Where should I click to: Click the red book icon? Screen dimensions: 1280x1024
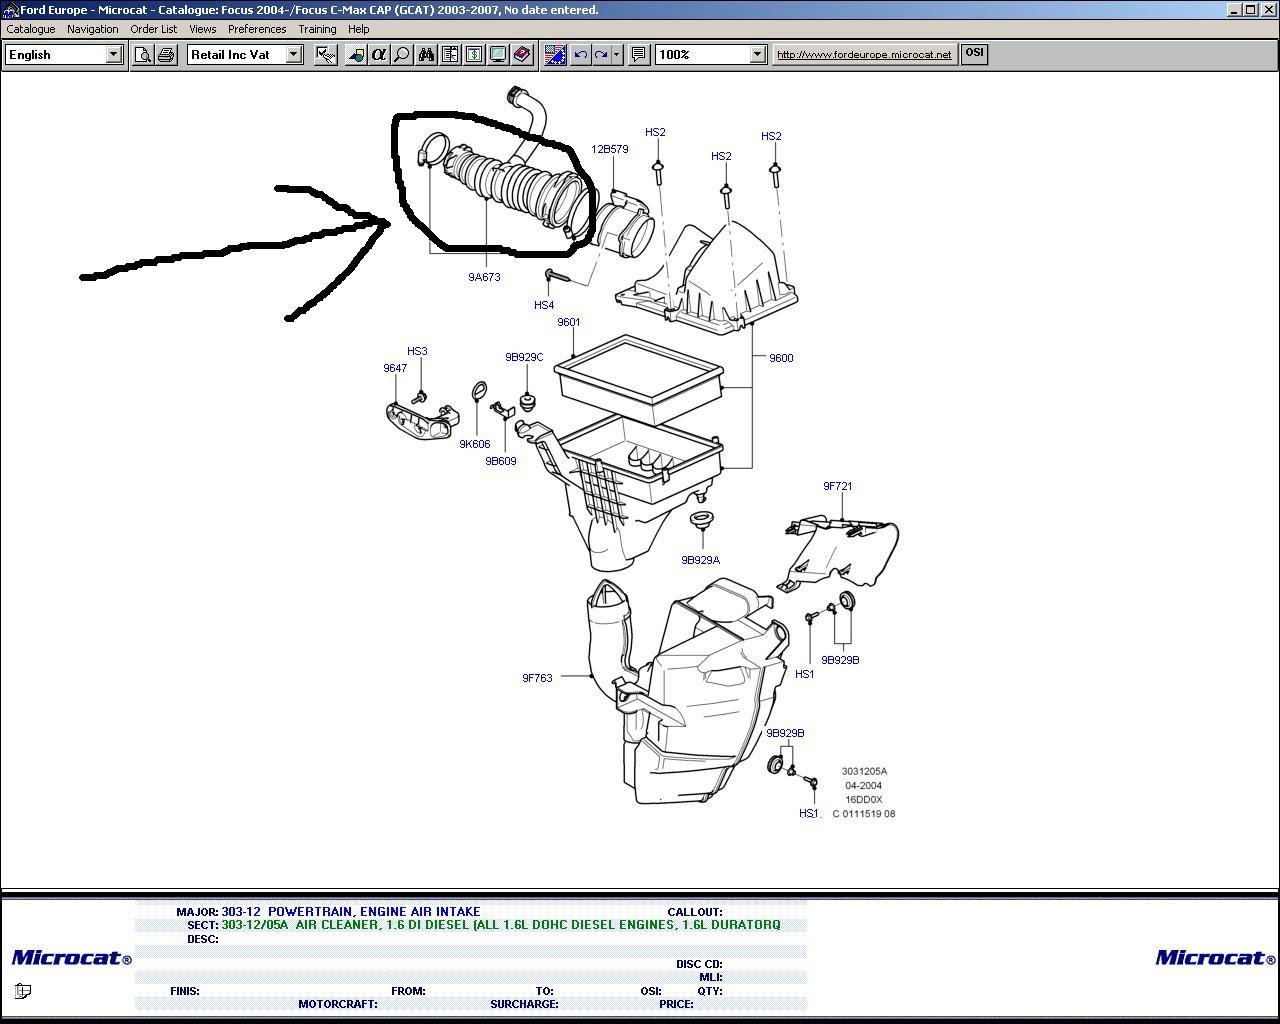tap(521, 55)
